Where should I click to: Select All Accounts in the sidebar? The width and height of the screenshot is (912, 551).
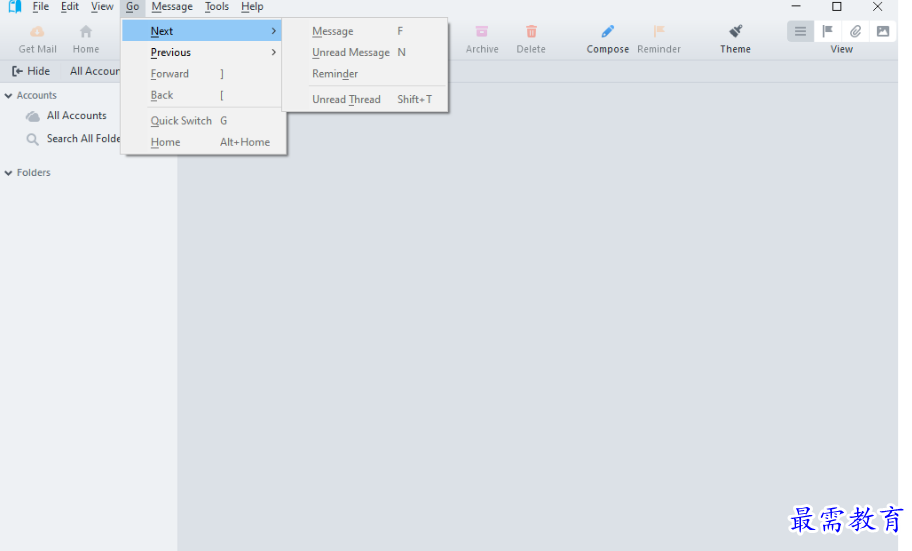(76, 116)
